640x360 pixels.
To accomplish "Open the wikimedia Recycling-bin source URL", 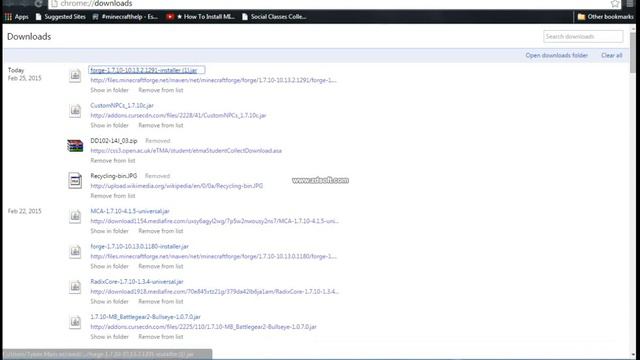I will point(177,186).
